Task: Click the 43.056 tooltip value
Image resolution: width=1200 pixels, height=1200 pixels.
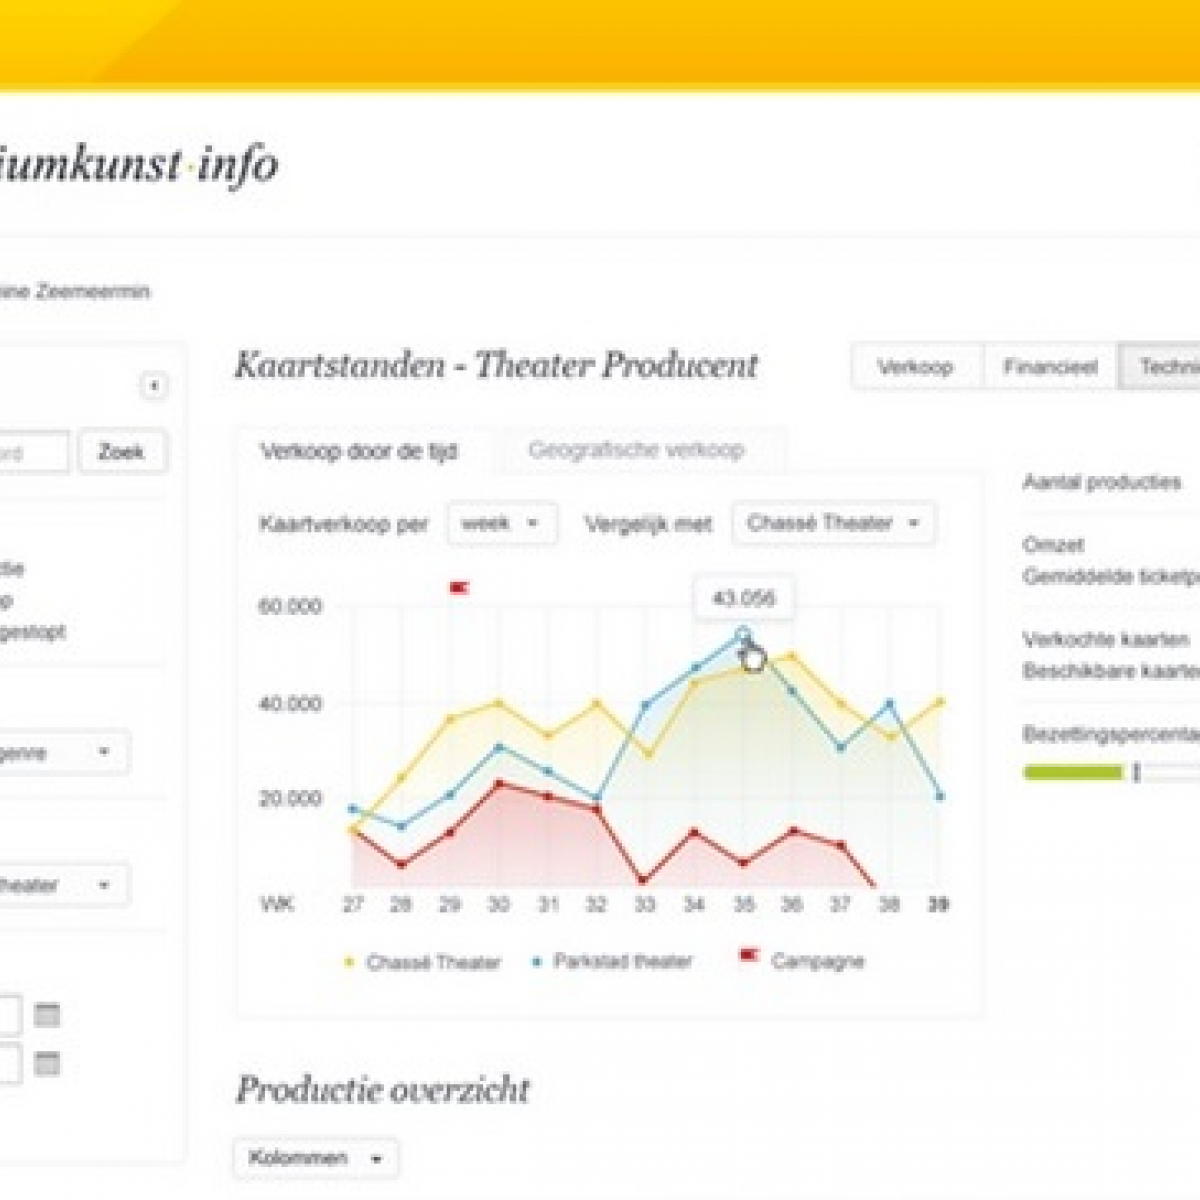Action: [743, 598]
